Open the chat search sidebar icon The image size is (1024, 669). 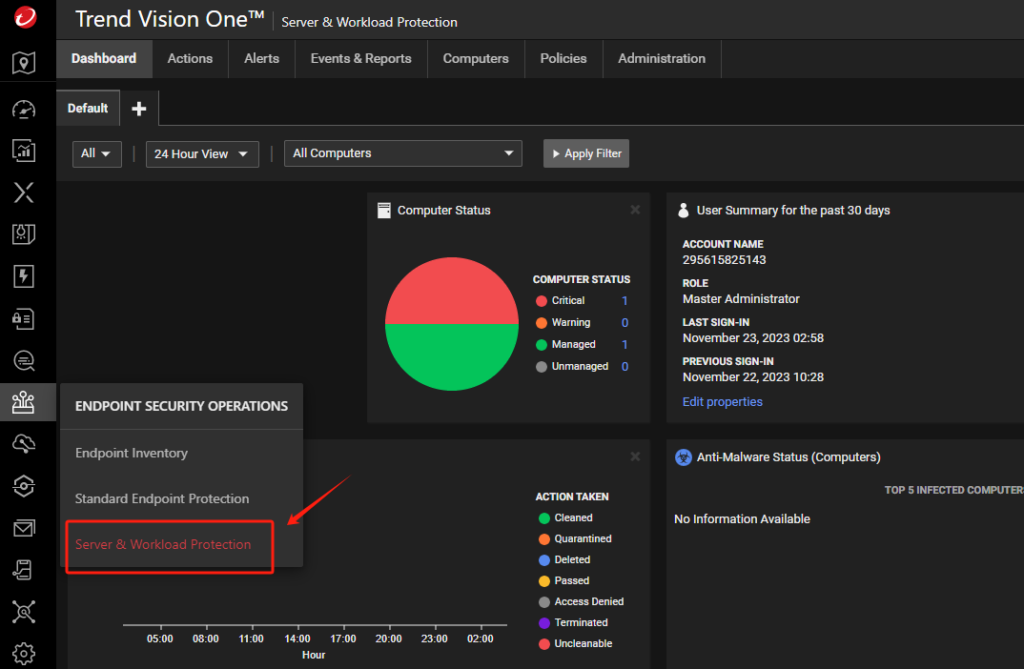coord(24,360)
